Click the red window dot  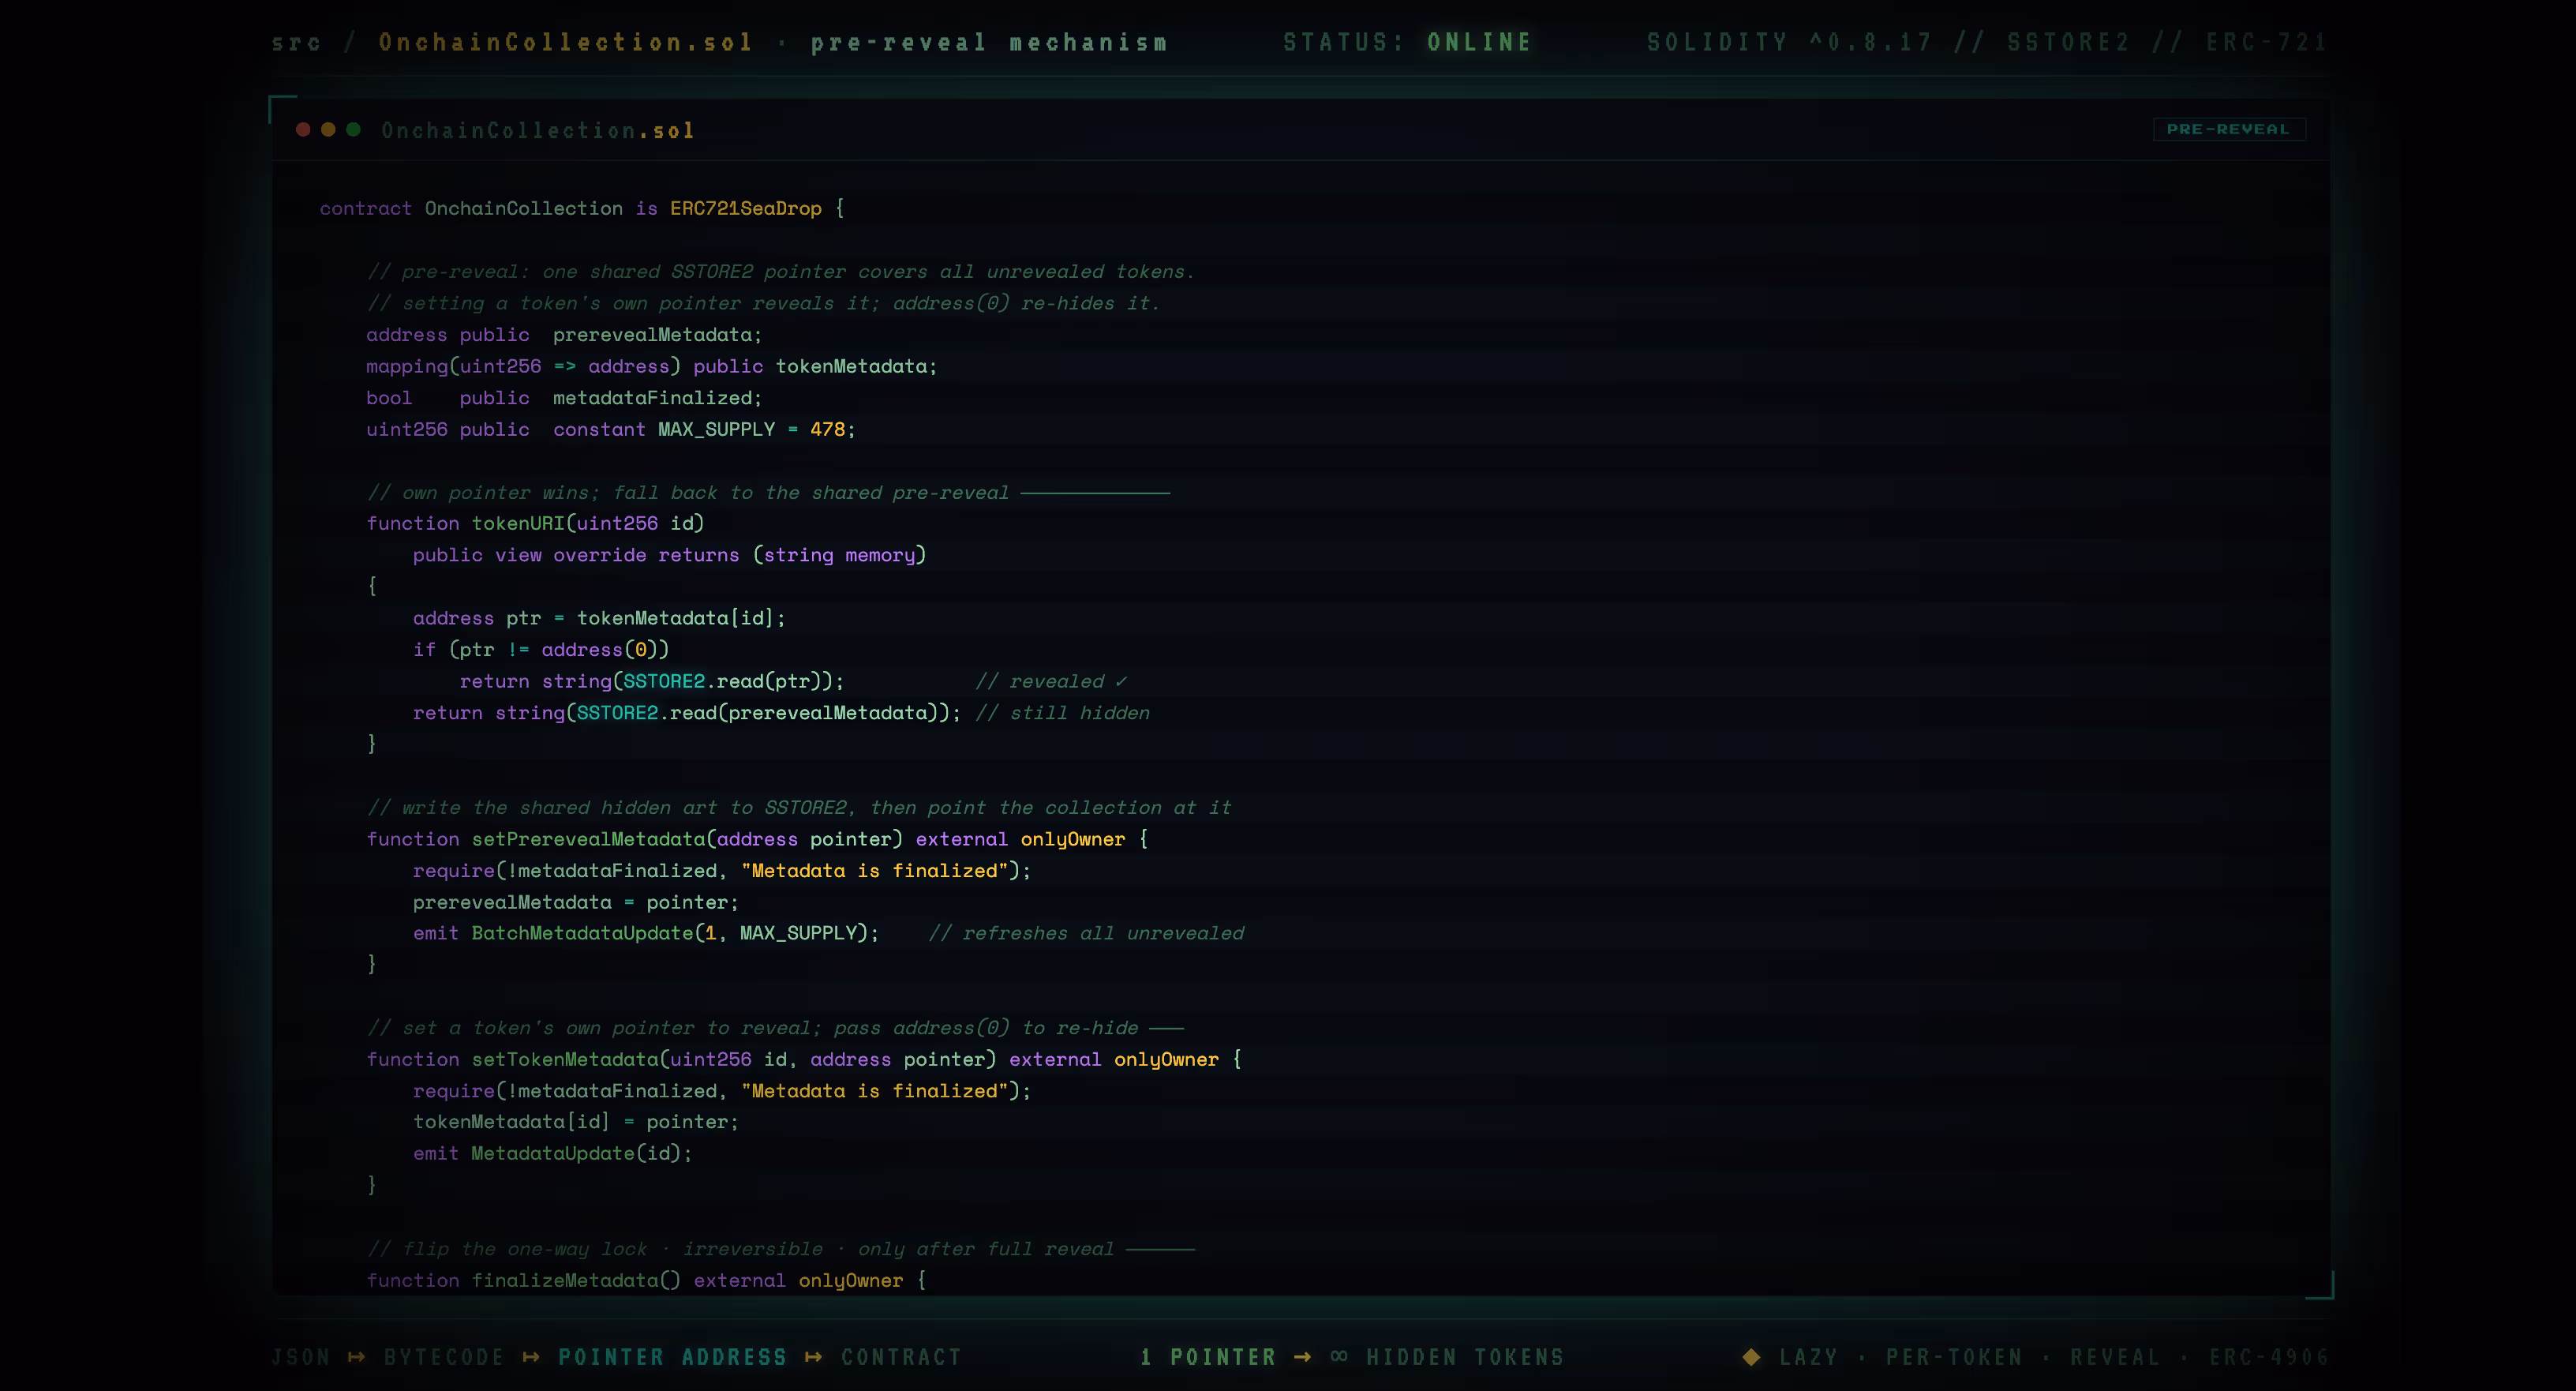click(303, 130)
